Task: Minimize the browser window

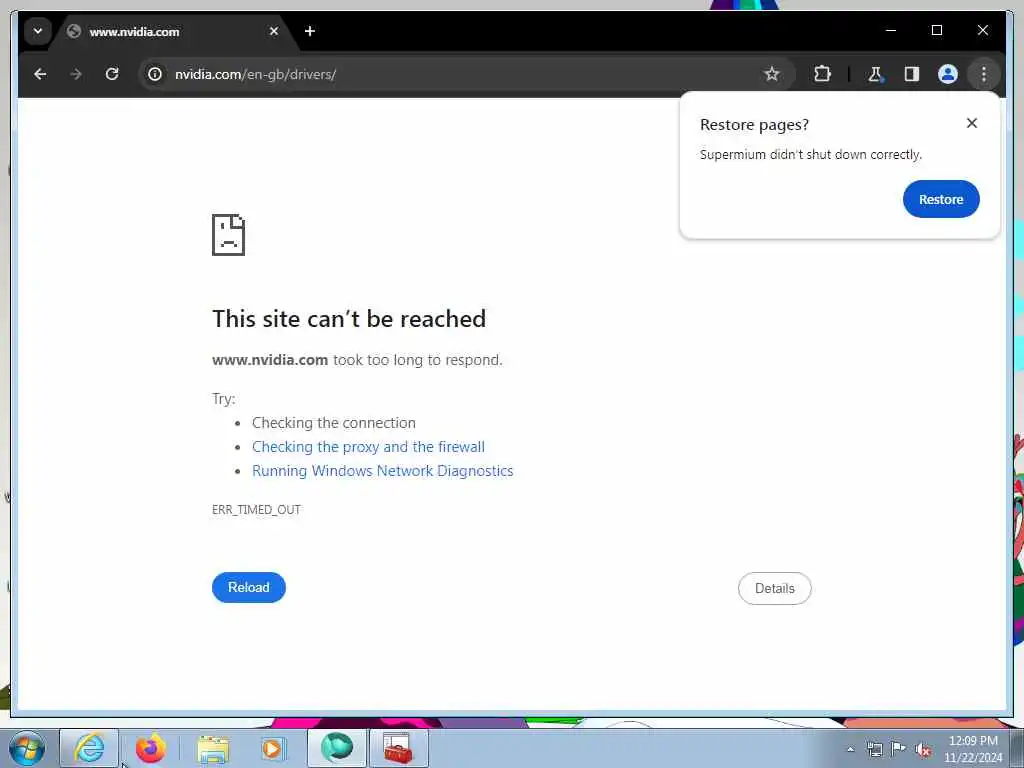Action: click(891, 31)
